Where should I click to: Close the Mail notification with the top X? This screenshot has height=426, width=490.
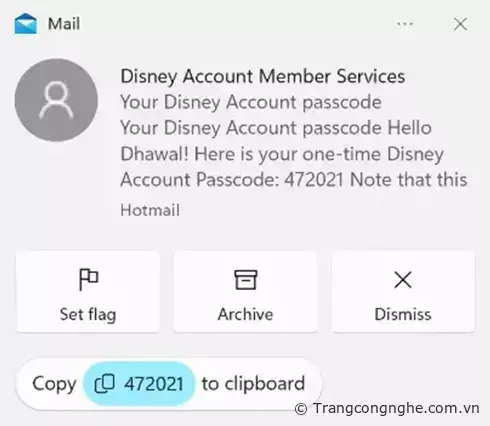pos(460,24)
